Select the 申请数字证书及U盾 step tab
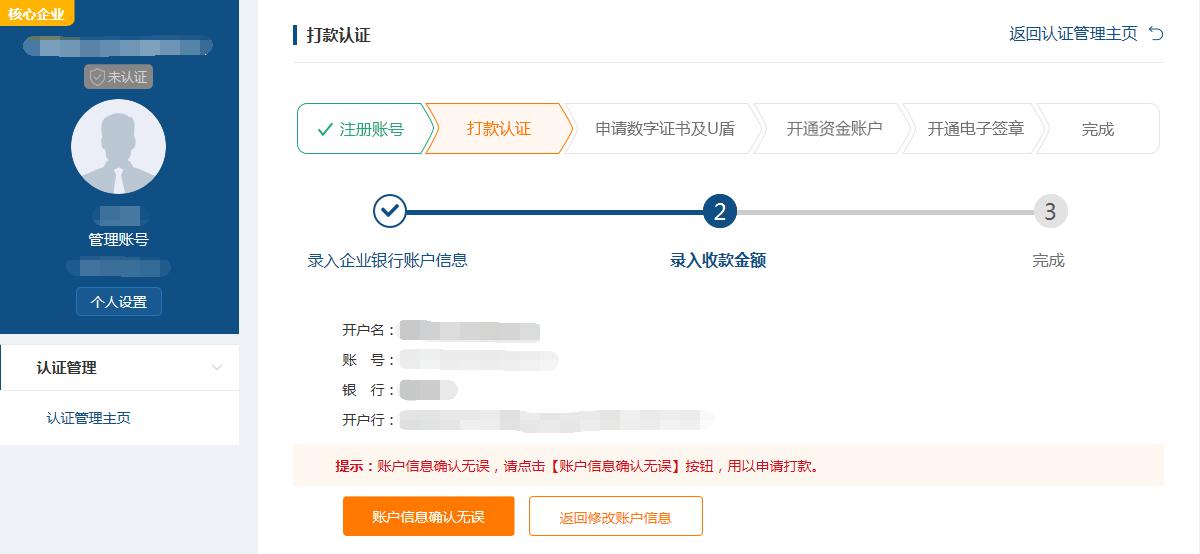This screenshot has width=1200, height=554. coord(664,129)
